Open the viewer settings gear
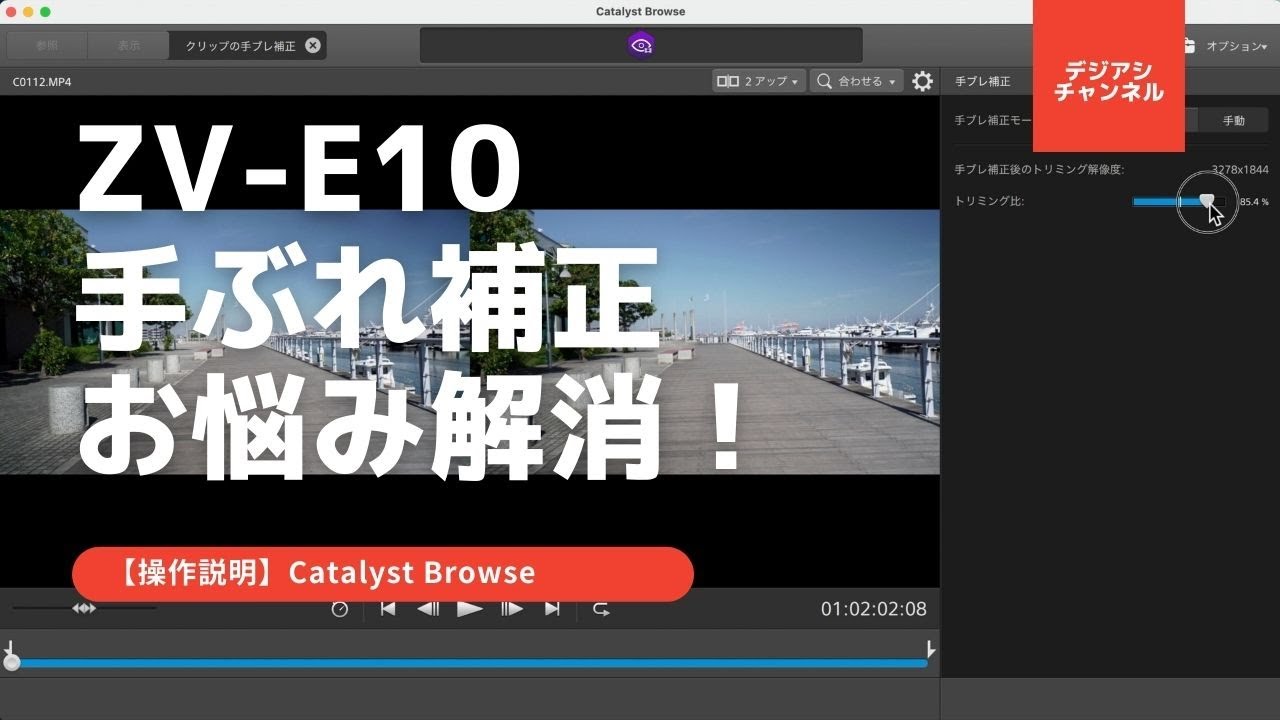The image size is (1280, 720). [922, 81]
